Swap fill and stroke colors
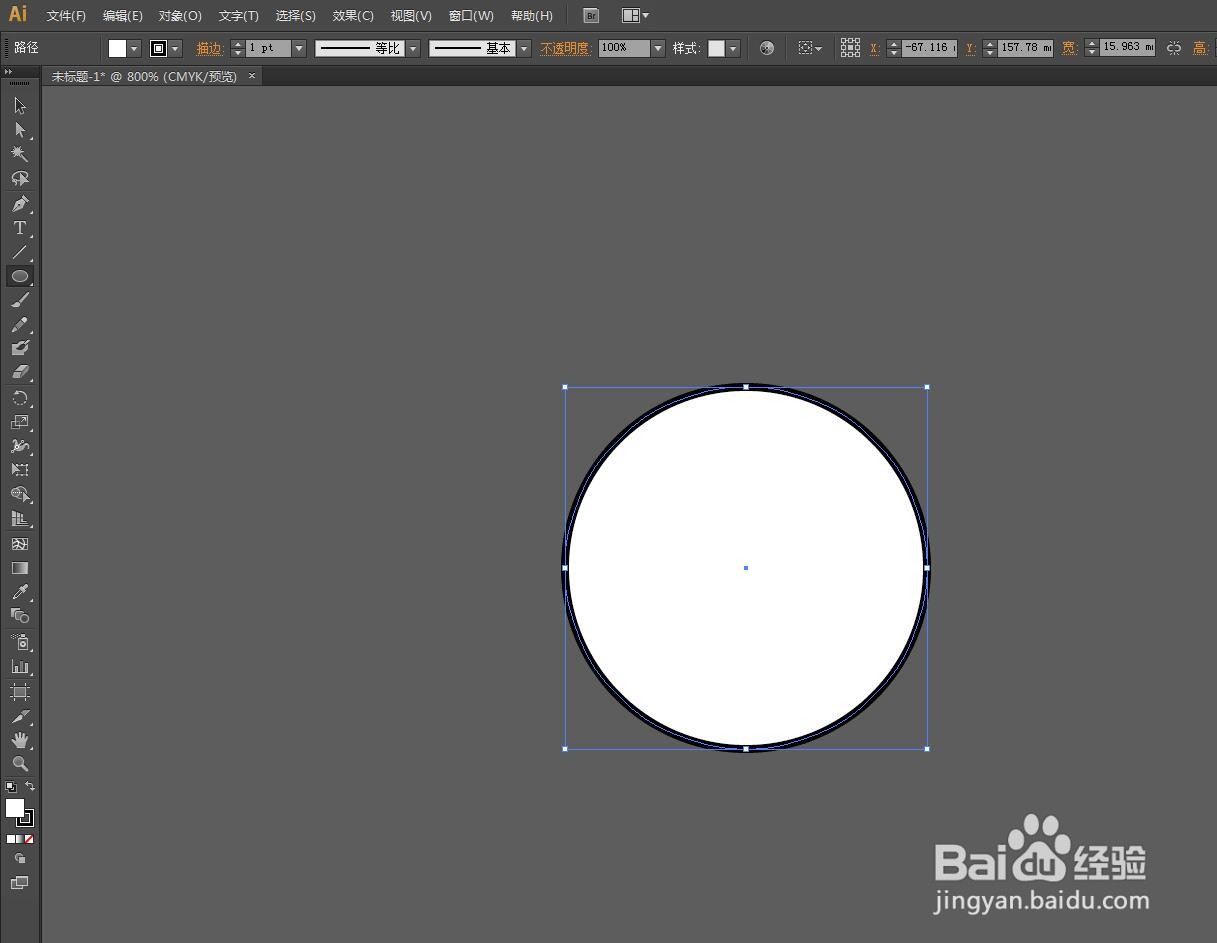Viewport: 1217px width, 943px height. coord(30,787)
